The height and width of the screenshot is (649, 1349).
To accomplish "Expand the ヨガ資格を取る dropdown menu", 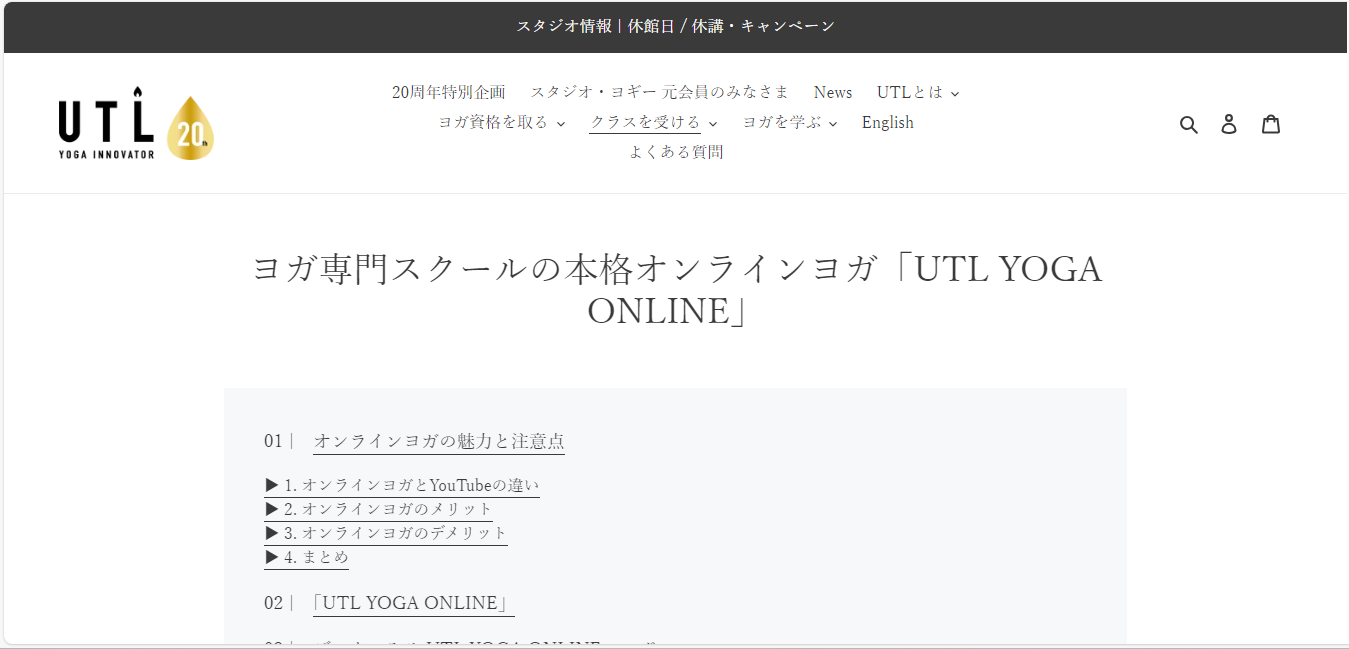I will coord(501,122).
